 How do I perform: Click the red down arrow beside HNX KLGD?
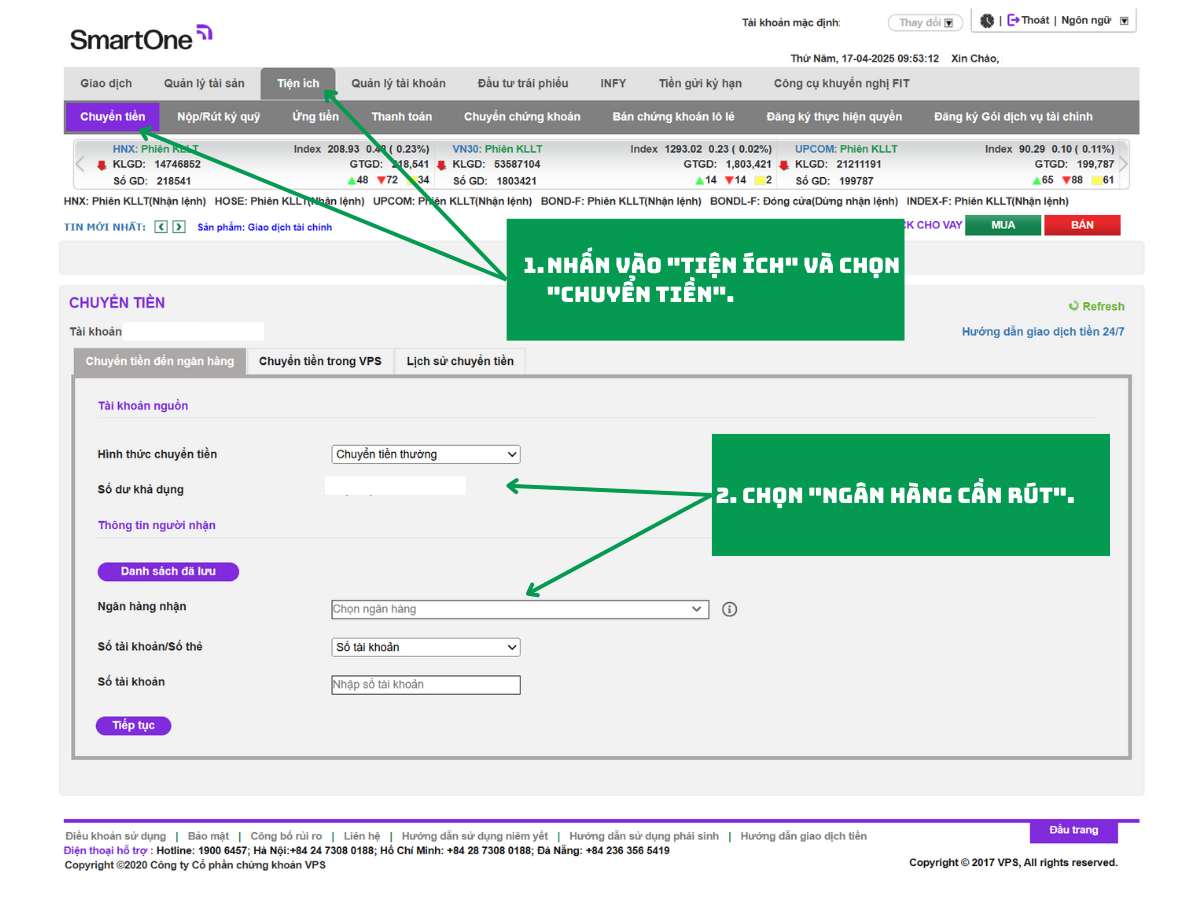click(x=102, y=165)
